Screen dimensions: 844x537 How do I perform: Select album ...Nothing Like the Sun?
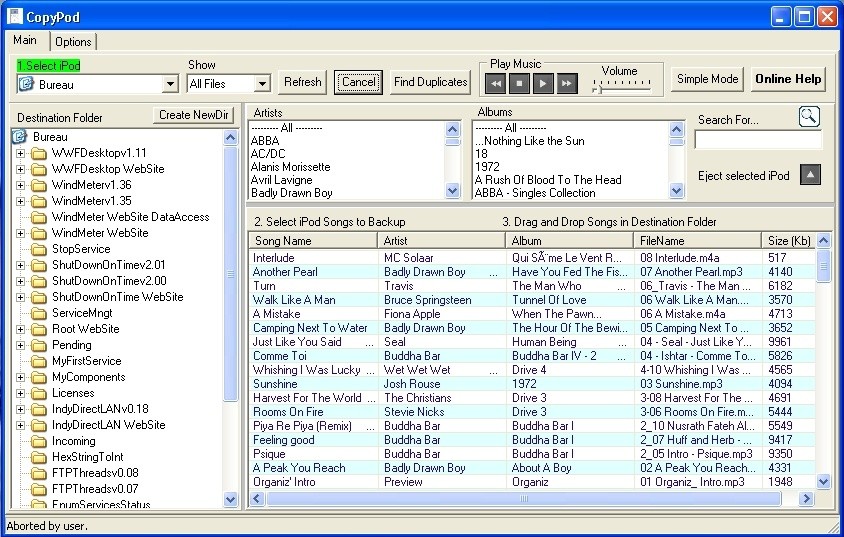coord(530,141)
